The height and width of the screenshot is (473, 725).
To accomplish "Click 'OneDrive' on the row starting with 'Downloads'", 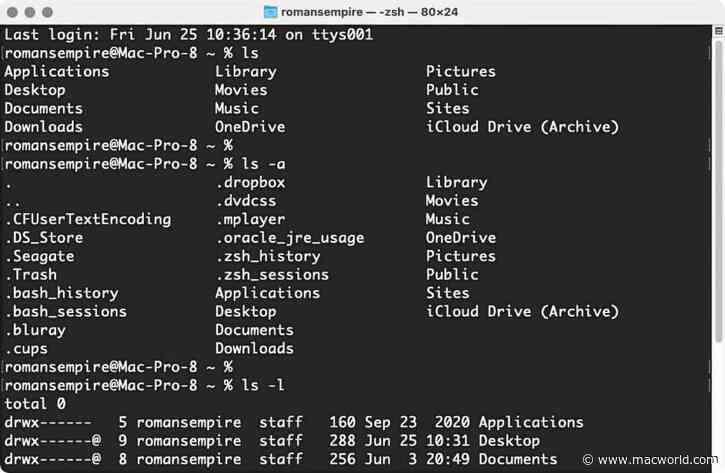I will coord(250,127).
